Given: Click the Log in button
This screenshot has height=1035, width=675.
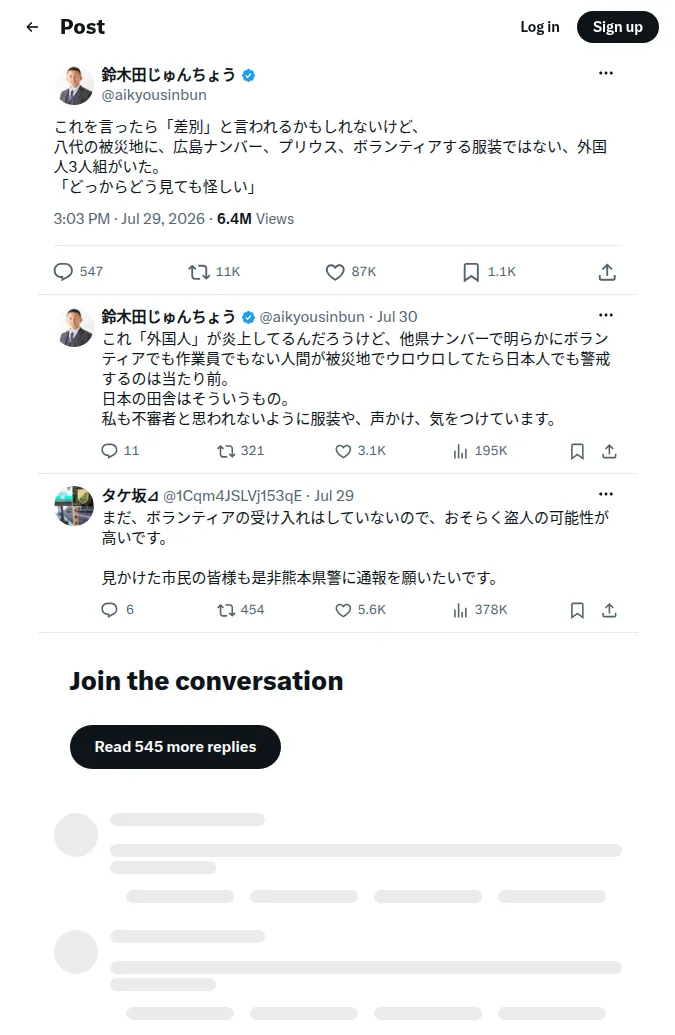Looking at the screenshot, I should pos(540,27).
